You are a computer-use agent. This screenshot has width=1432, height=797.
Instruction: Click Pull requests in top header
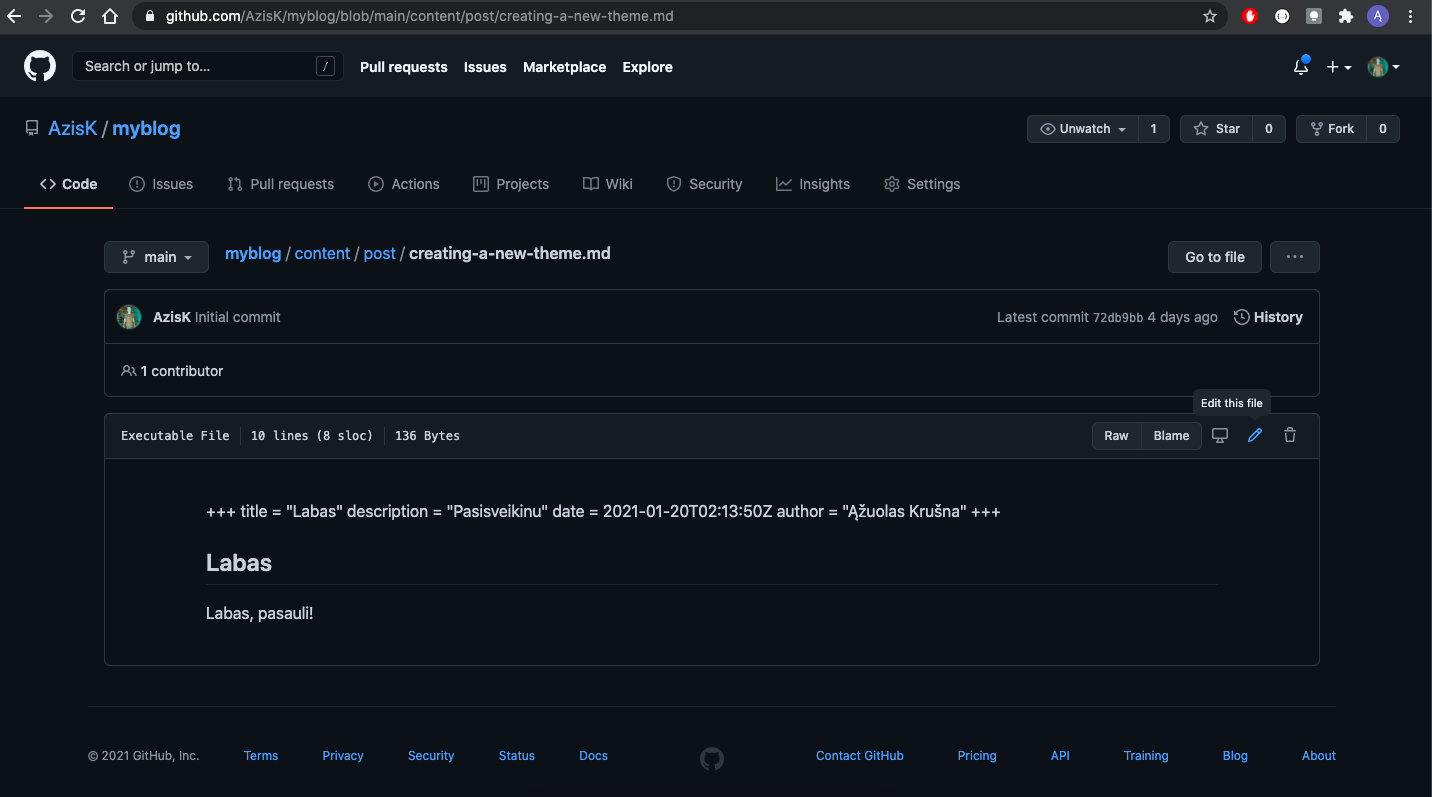[x=404, y=67]
